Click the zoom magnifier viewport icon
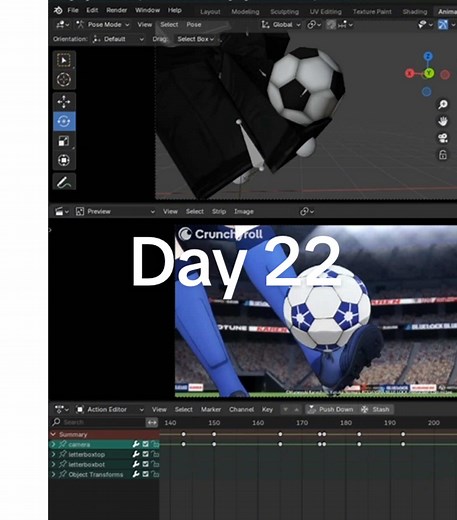Screen dimensions: 457x520 pyautogui.click(x=443, y=105)
